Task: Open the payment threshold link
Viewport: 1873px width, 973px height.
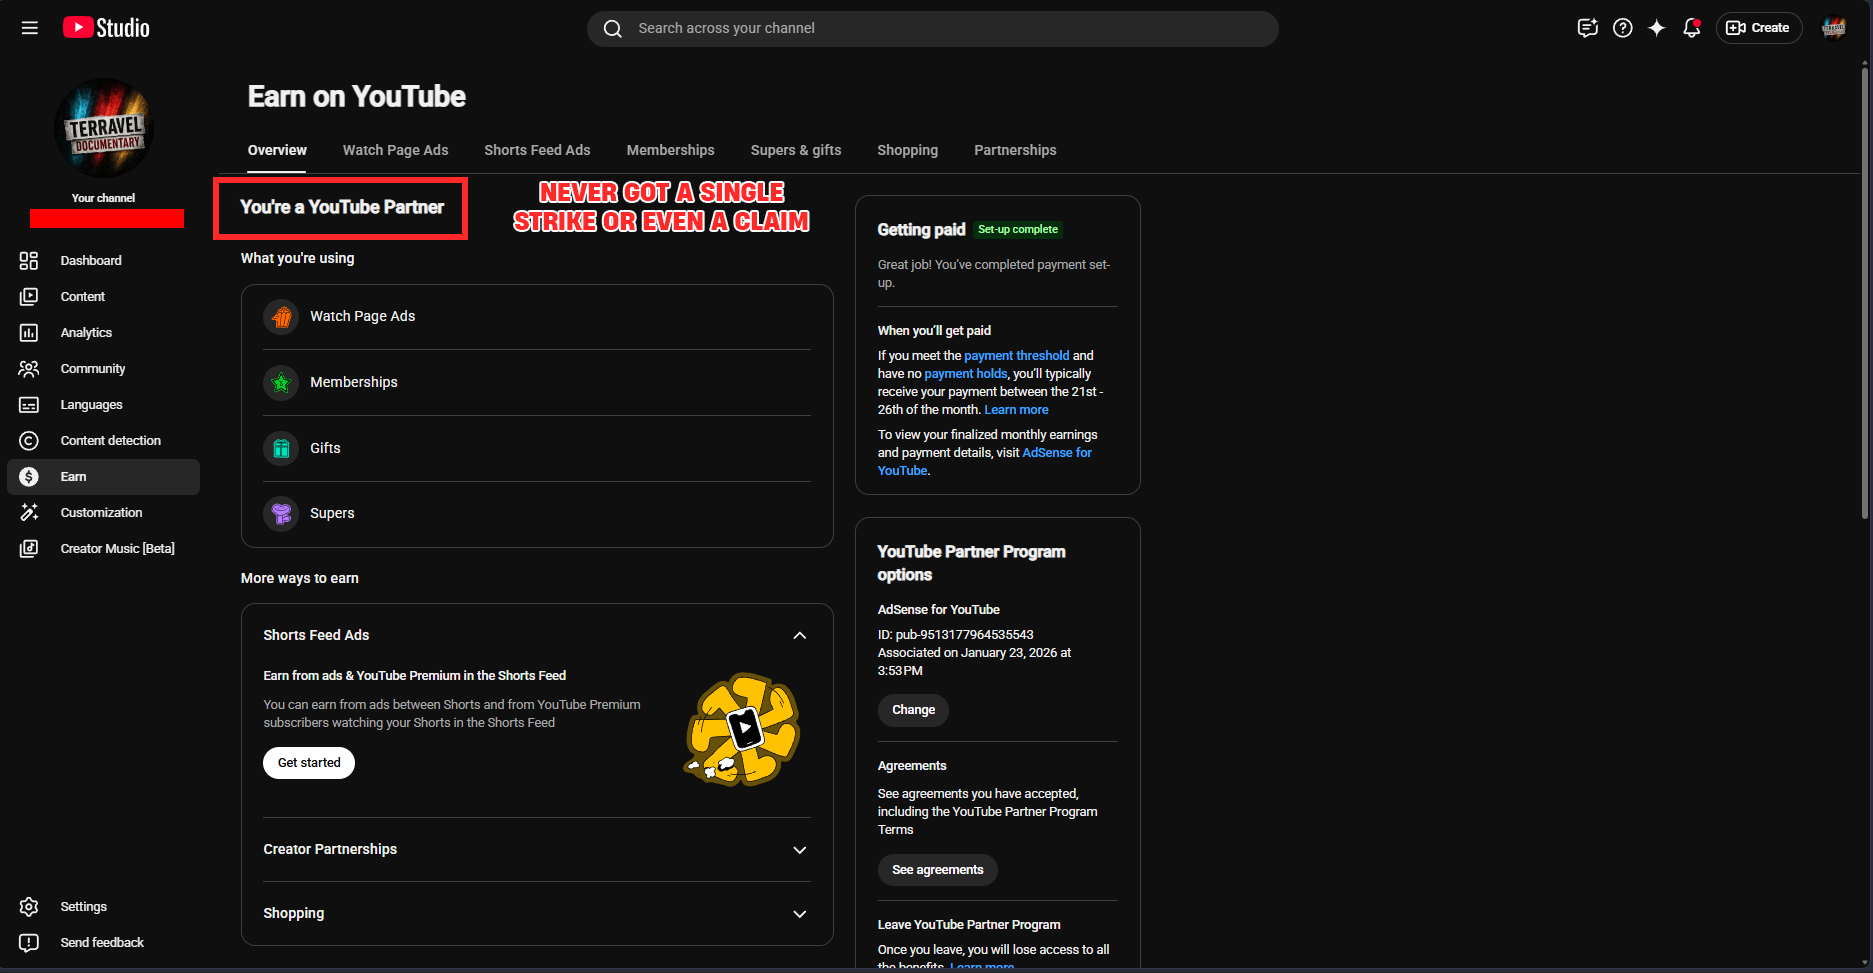Action: (x=1016, y=356)
